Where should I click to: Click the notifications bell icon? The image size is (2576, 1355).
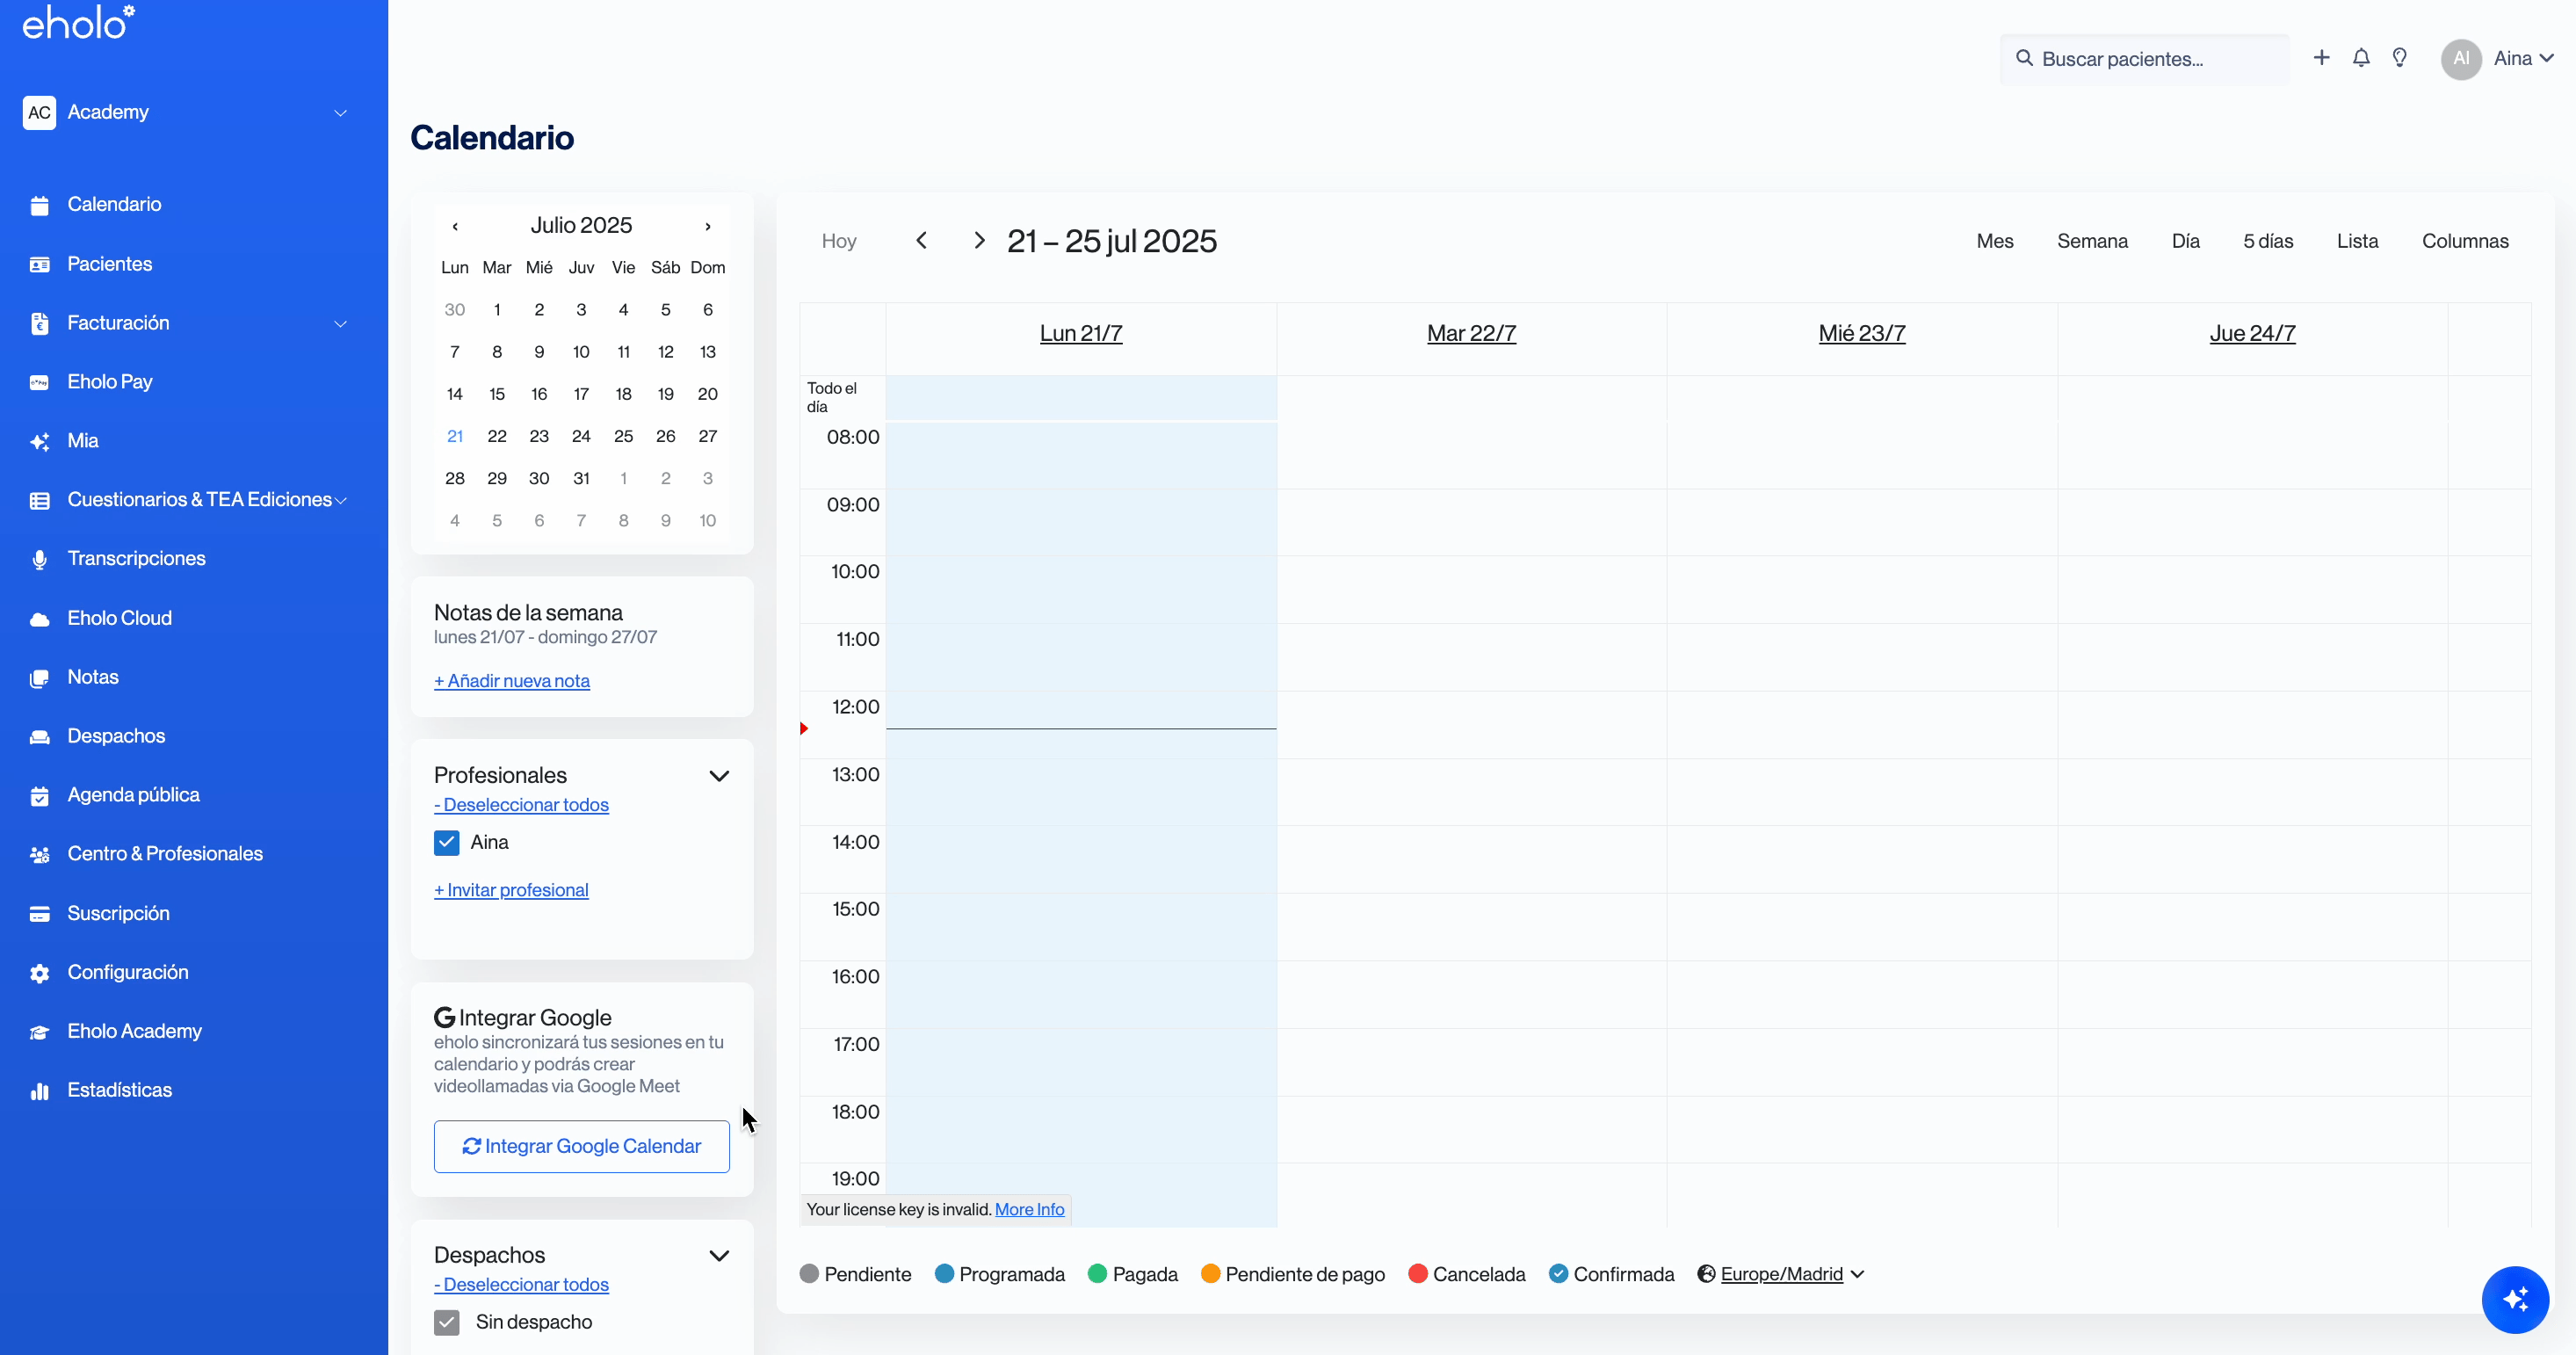point(2361,58)
